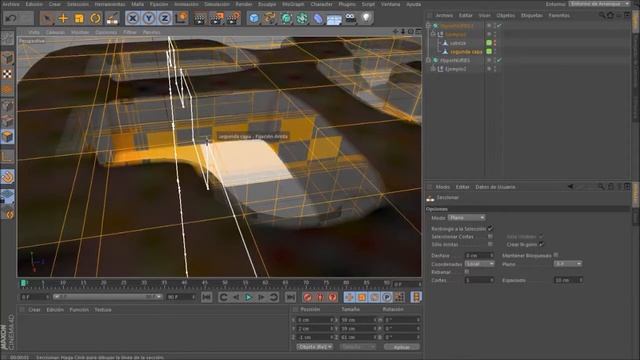Image resolution: width=640 pixels, height=360 pixels.
Task: Go to start of animation
Action: point(207,297)
